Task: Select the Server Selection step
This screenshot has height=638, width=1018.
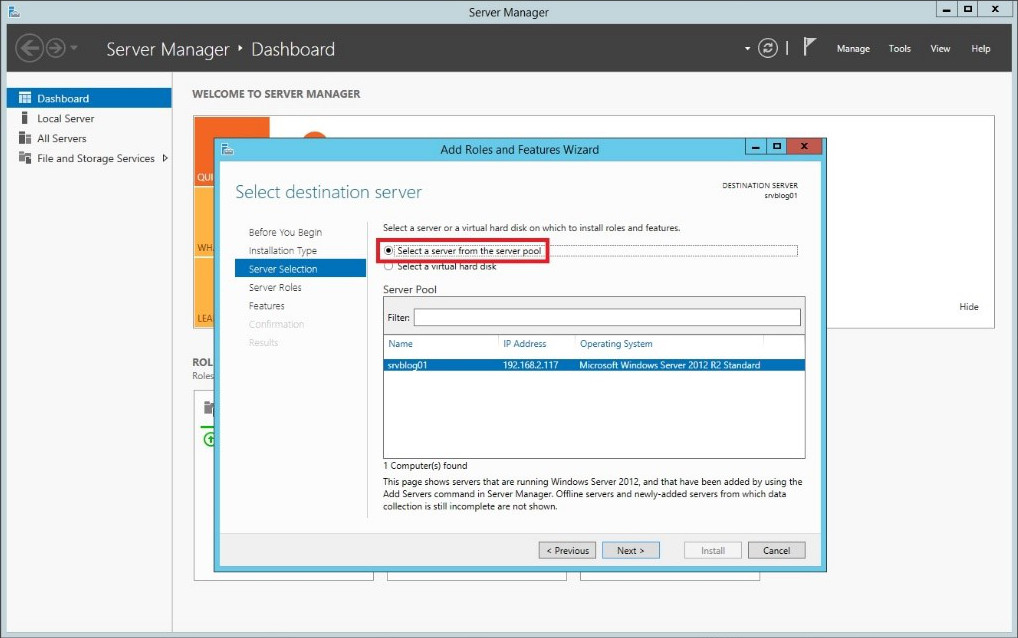Action: point(301,269)
